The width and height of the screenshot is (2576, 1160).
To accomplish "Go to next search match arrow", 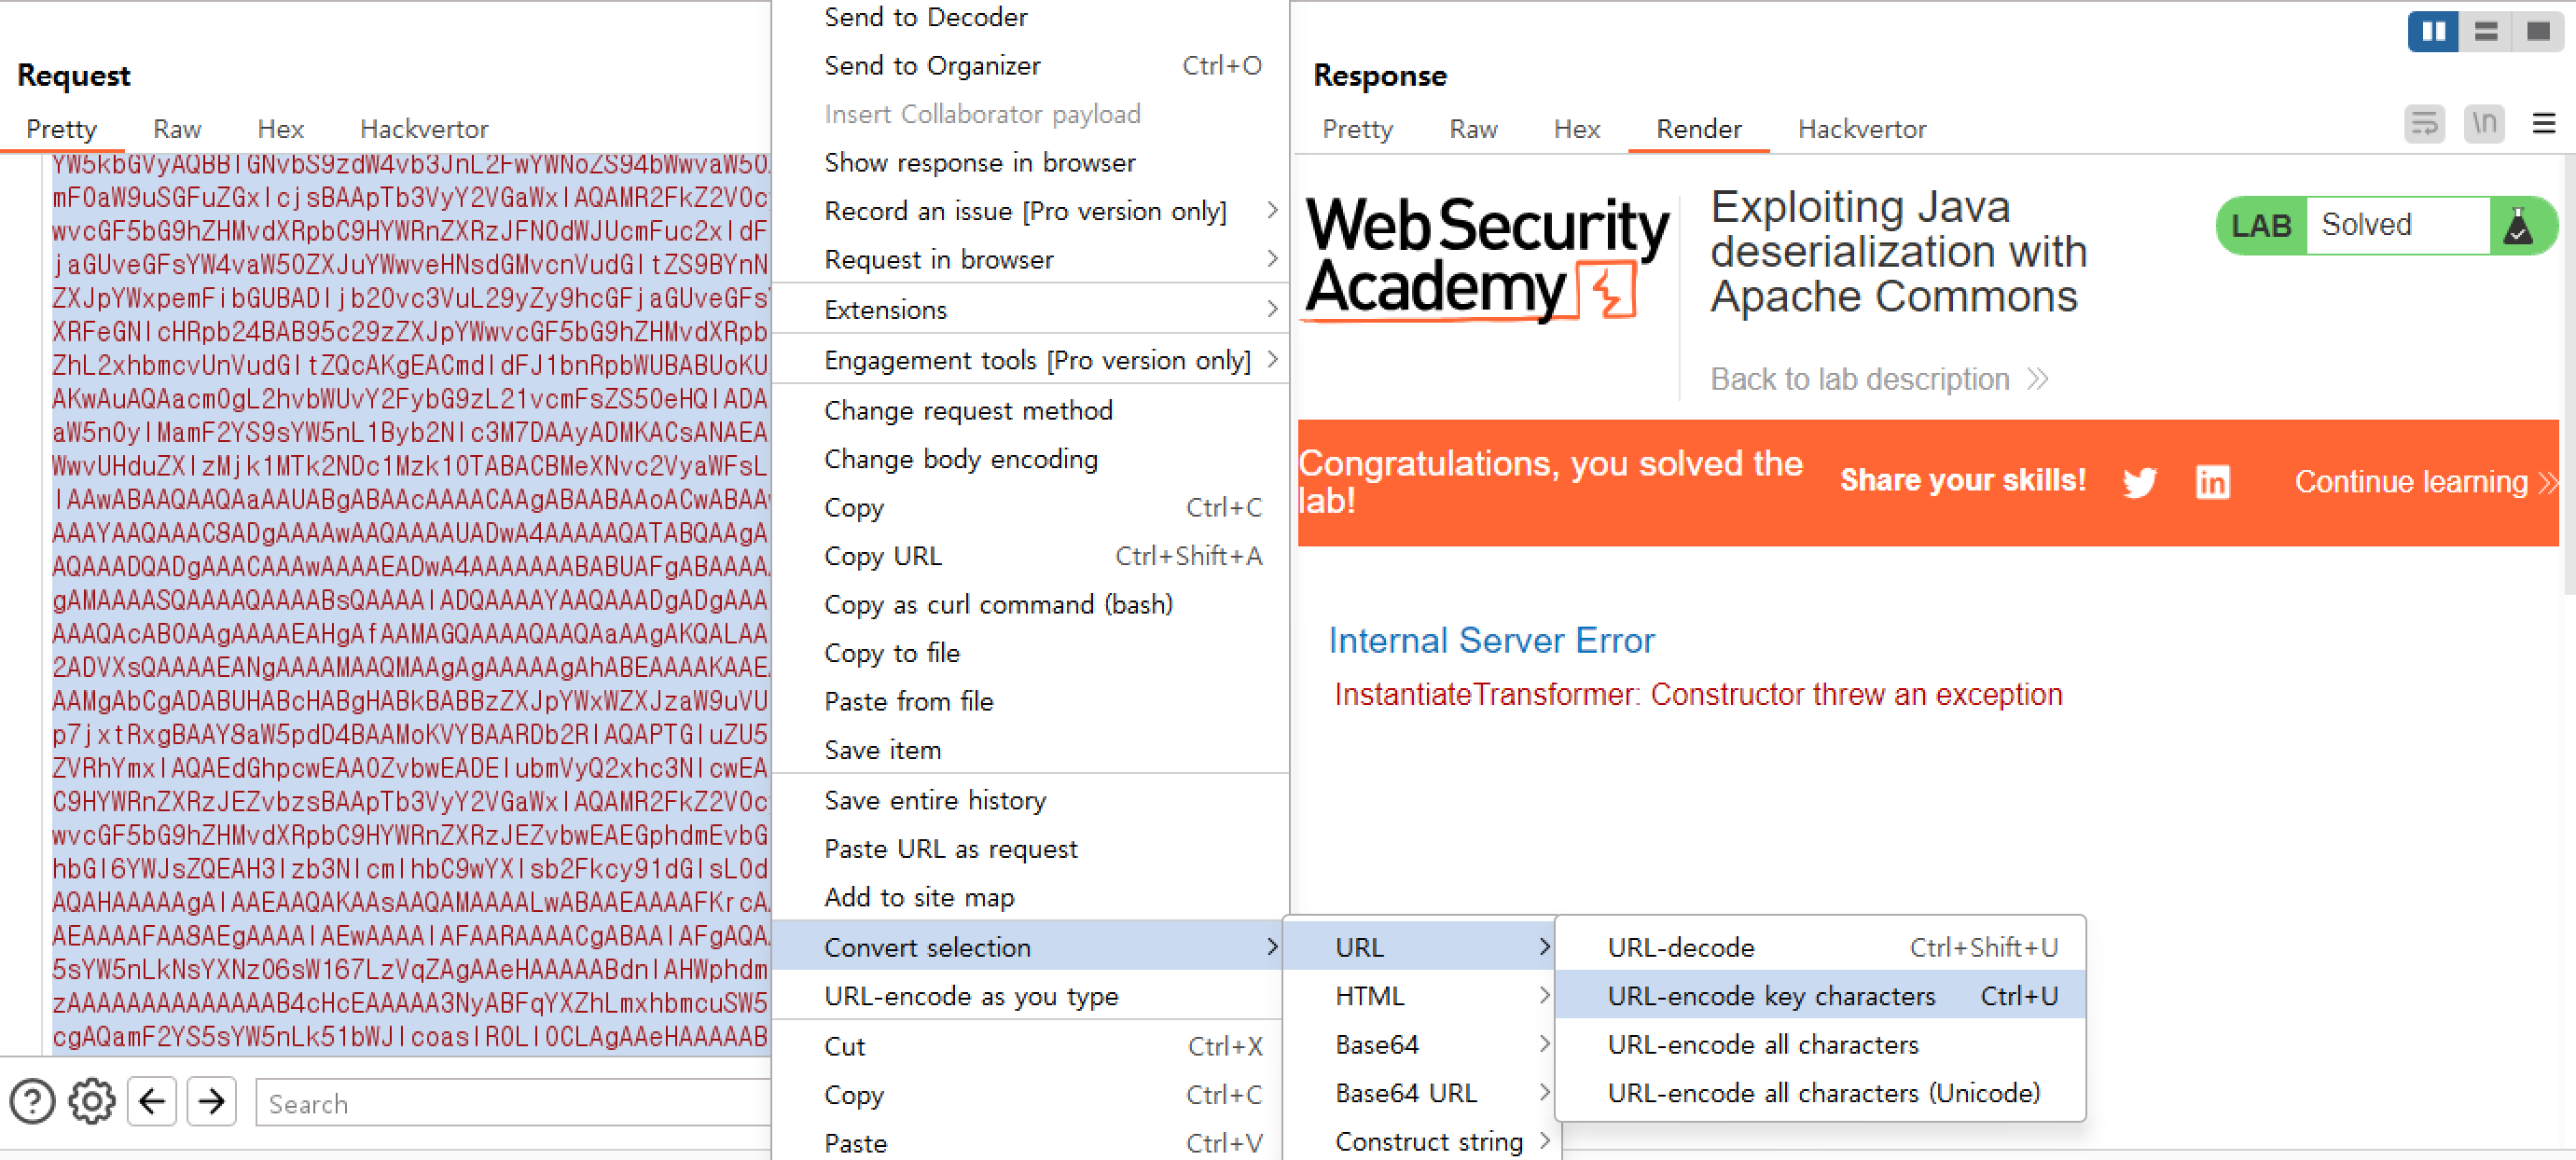I will click(x=211, y=1102).
